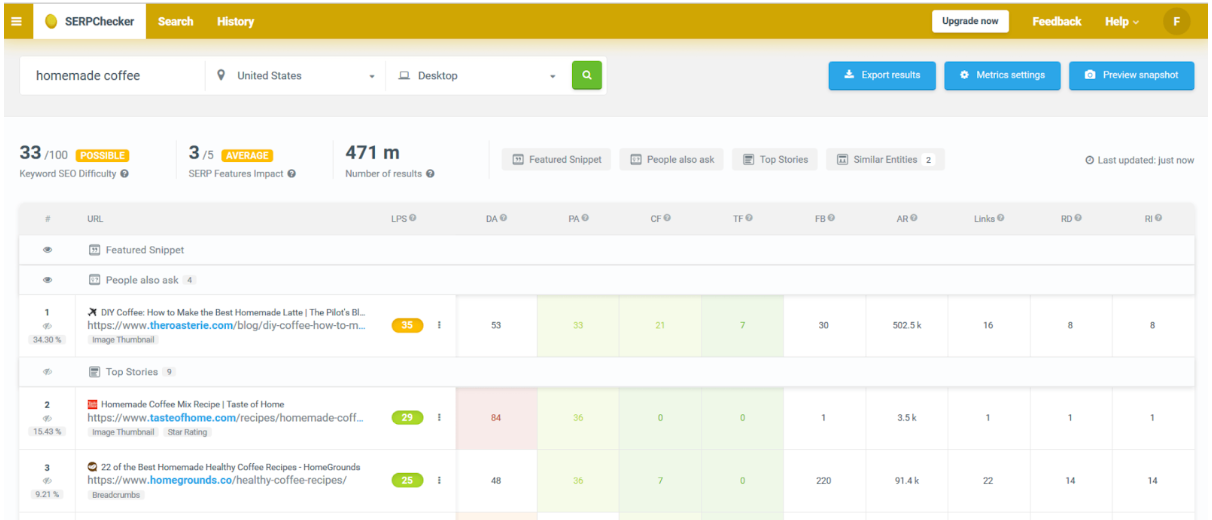Click the SERP Features Impact help icon
This screenshot has height=520, width=1212.
pyautogui.click(x=292, y=174)
